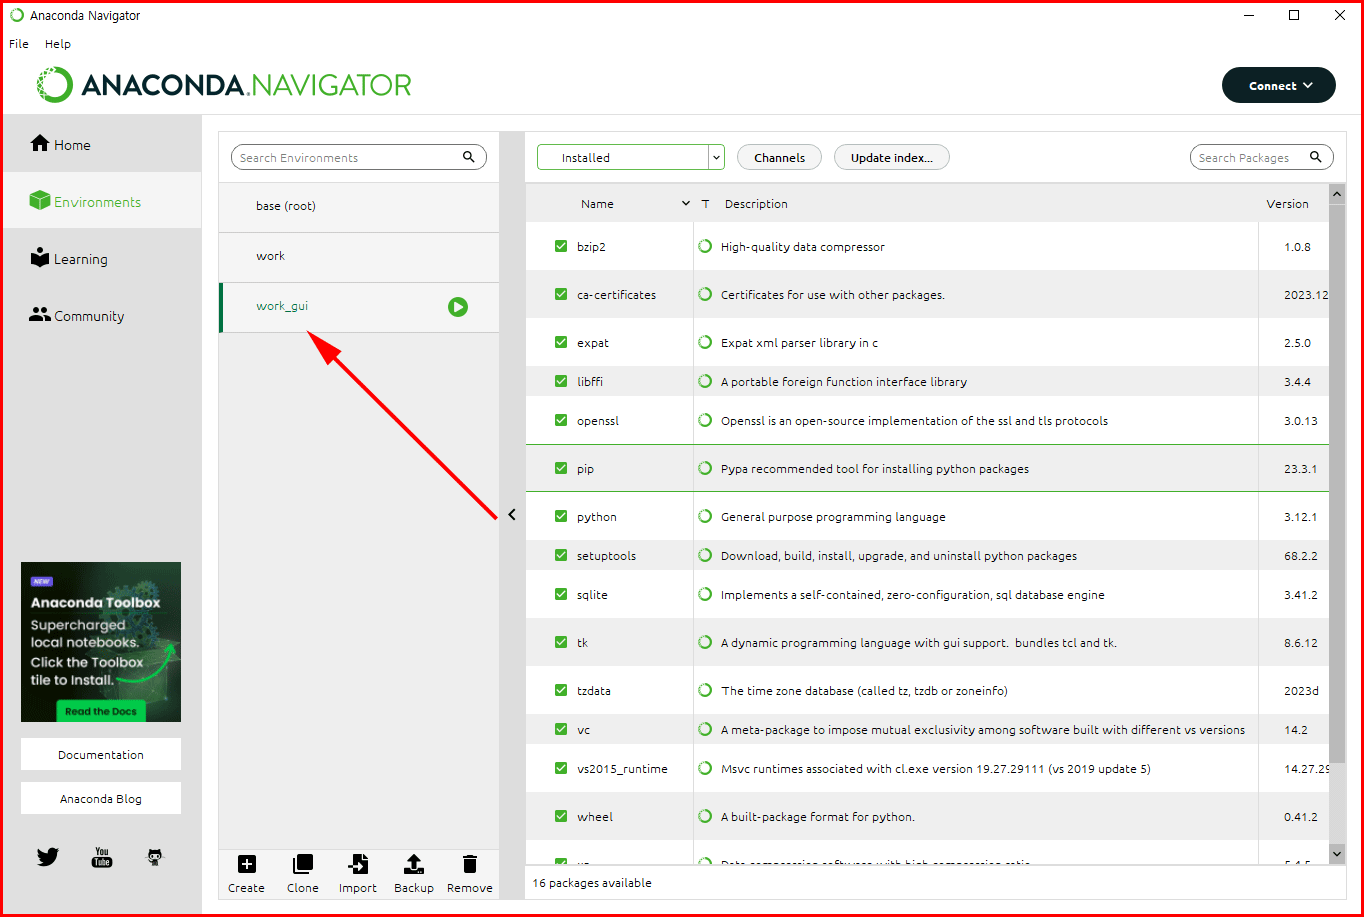Image resolution: width=1364 pixels, height=917 pixels.
Task: Toggle the pip package checkbox
Action: point(561,468)
